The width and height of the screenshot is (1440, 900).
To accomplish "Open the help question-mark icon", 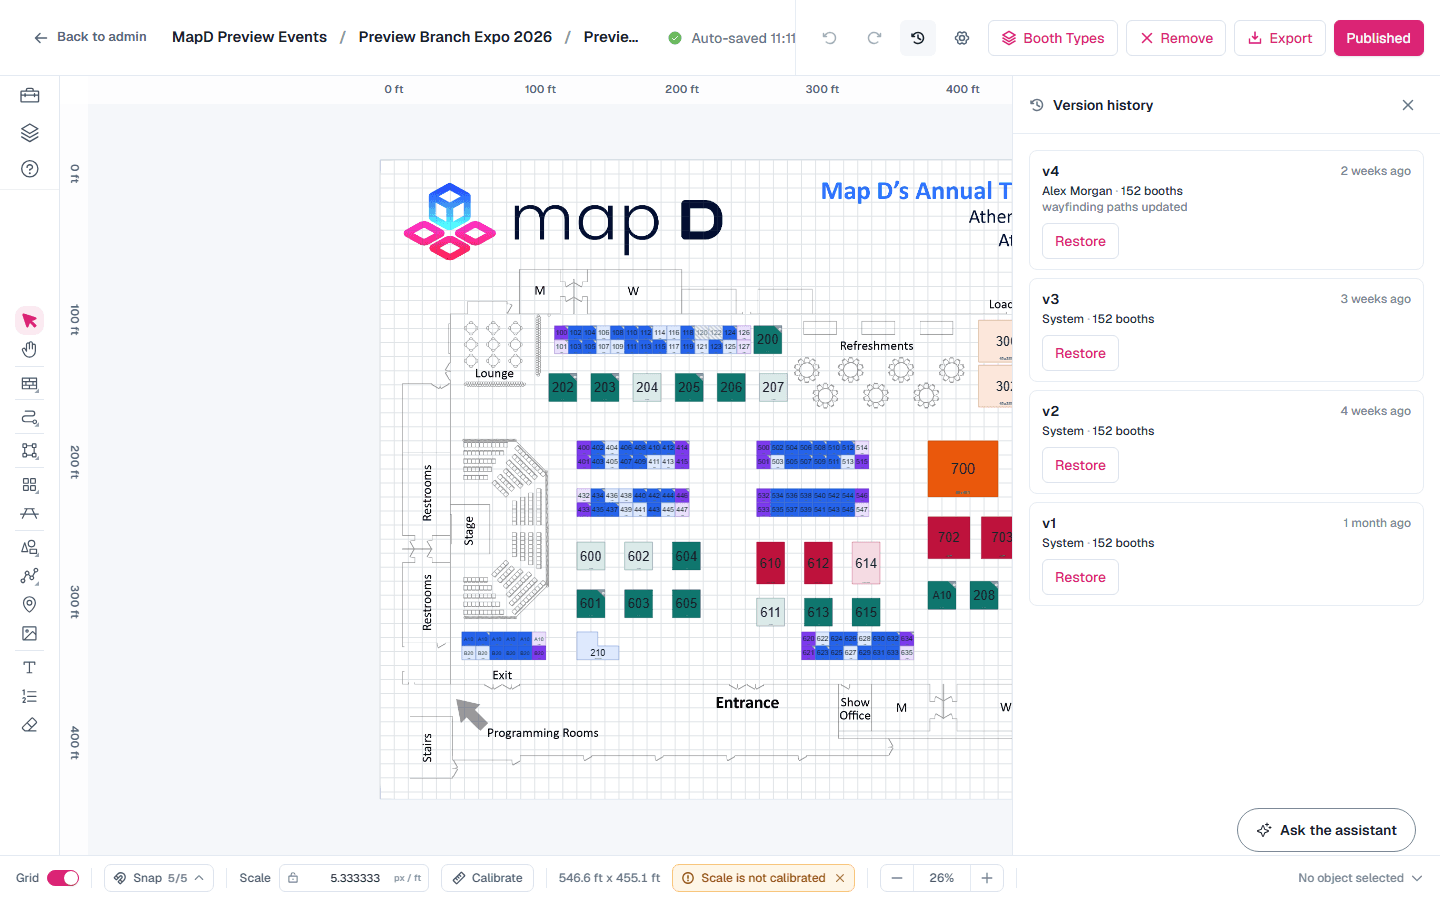I will click(x=29, y=169).
